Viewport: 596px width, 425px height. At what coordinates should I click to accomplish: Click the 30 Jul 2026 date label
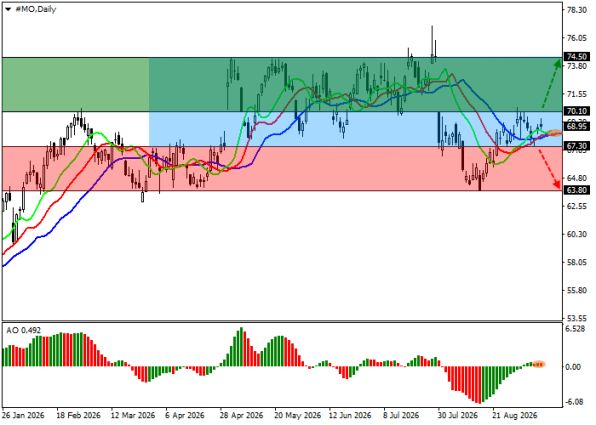point(458,415)
